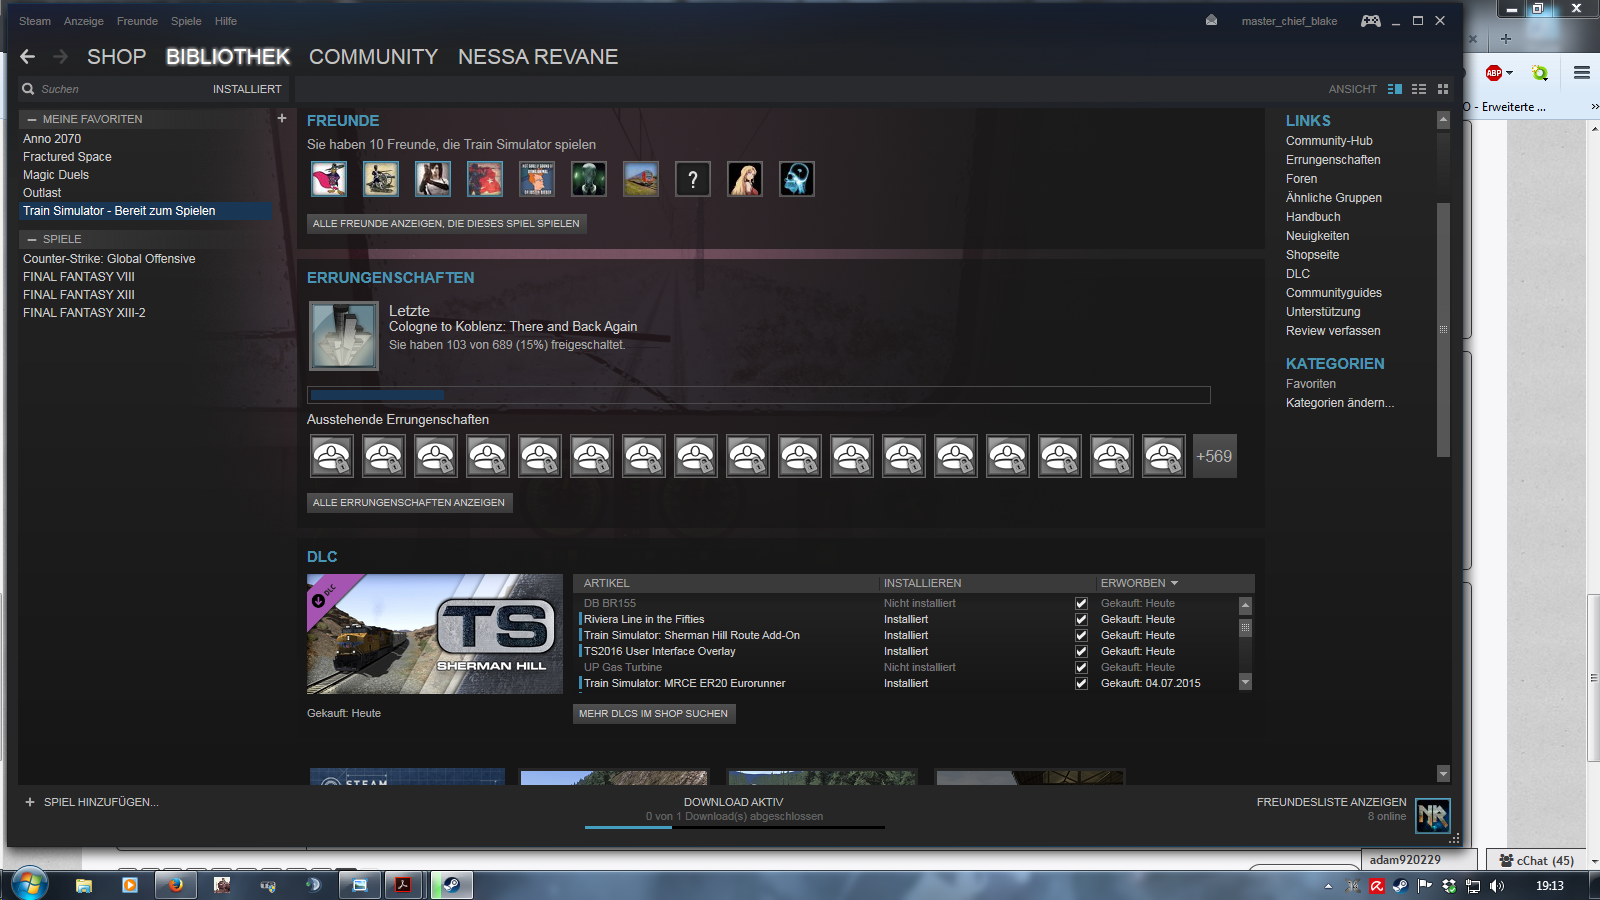Open the Windows Start menu

pyautogui.click(x=29, y=884)
